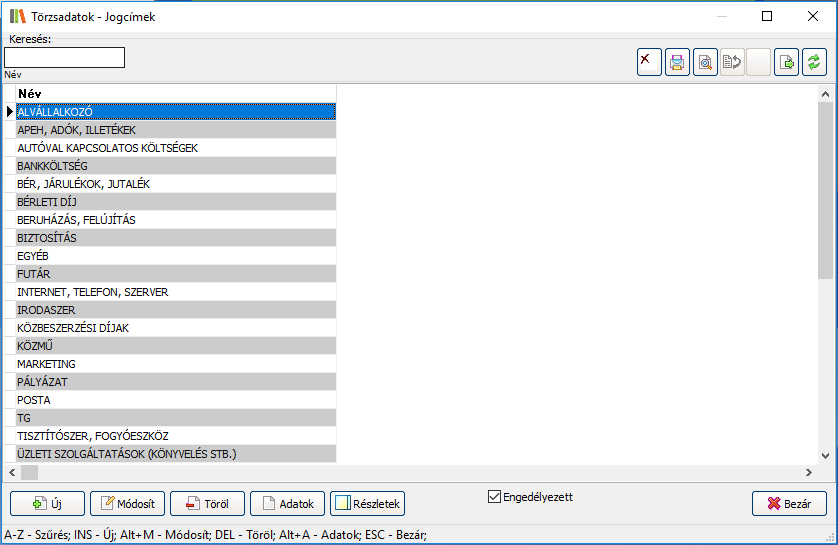
Task: Click the Módosít edit button
Action: tap(127, 504)
